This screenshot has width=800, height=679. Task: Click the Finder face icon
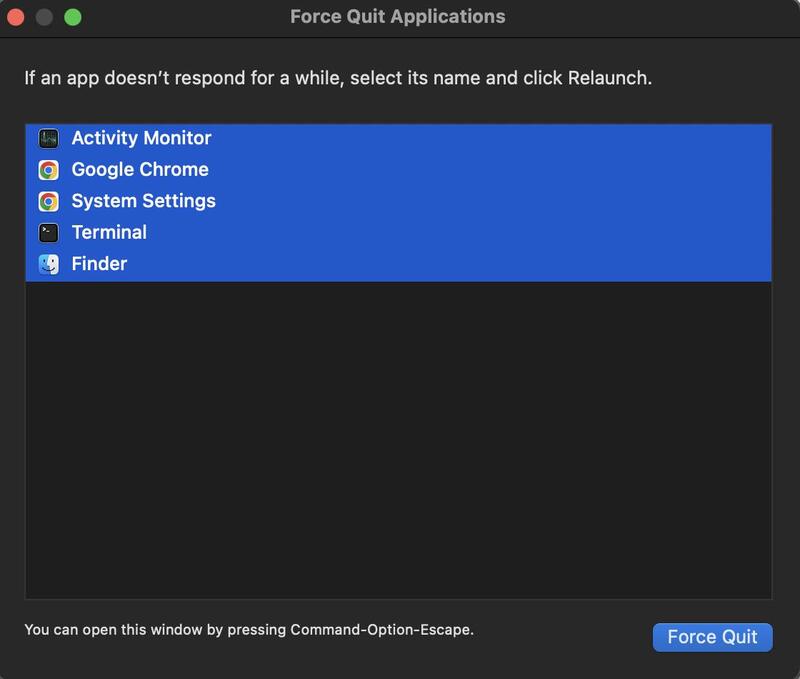[x=48, y=265]
